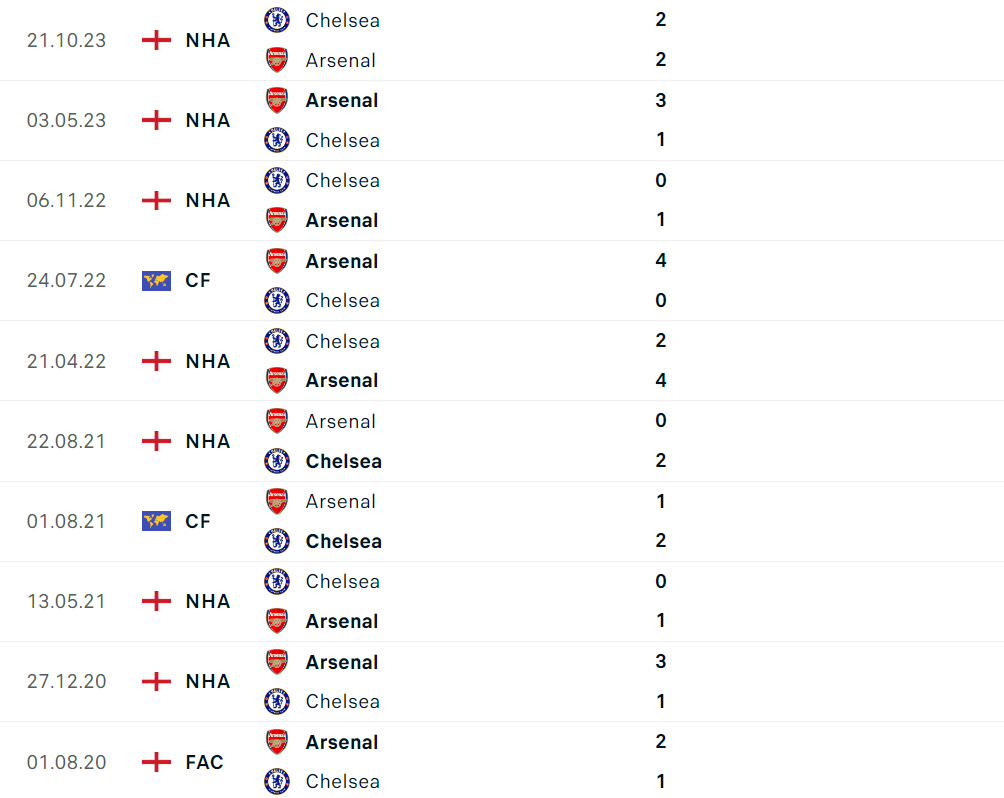The width and height of the screenshot is (1004, 798).
Task: Click Arsenal's crest in the 27.12.20 match
Action: (x=277, y=662)
